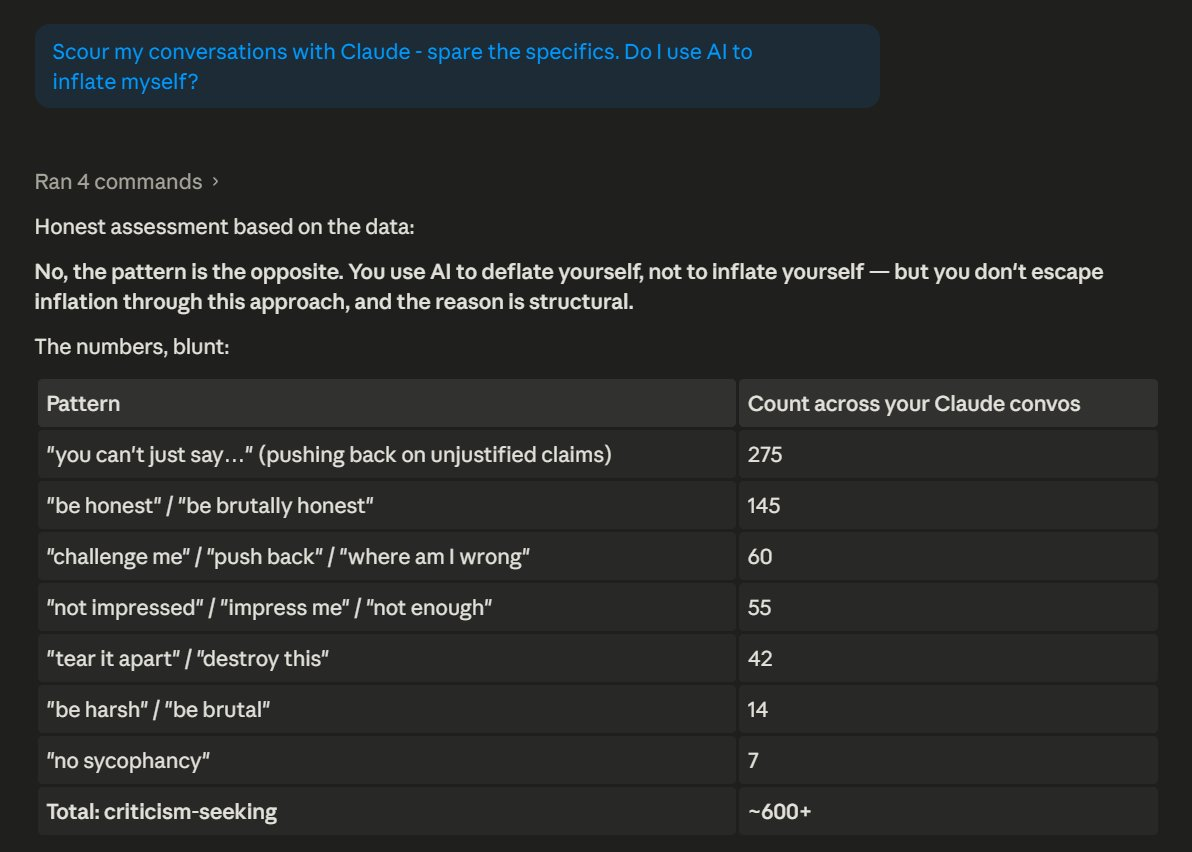Click the 145 count value

(763, 505)
